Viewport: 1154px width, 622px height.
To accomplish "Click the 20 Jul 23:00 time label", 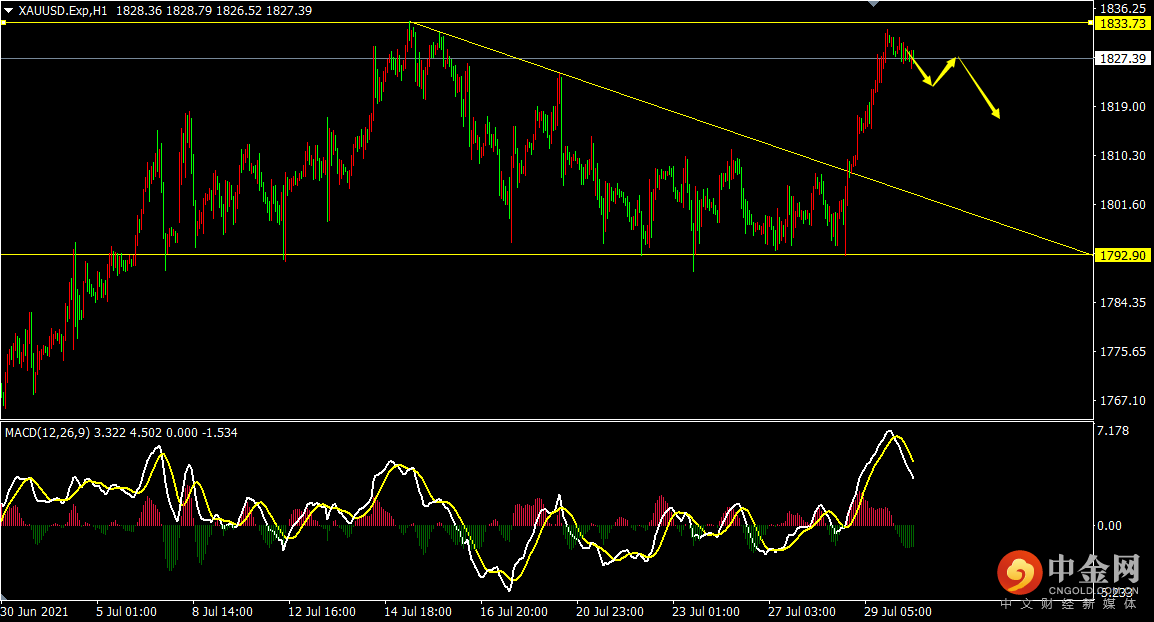I will [x=609, y=612].
